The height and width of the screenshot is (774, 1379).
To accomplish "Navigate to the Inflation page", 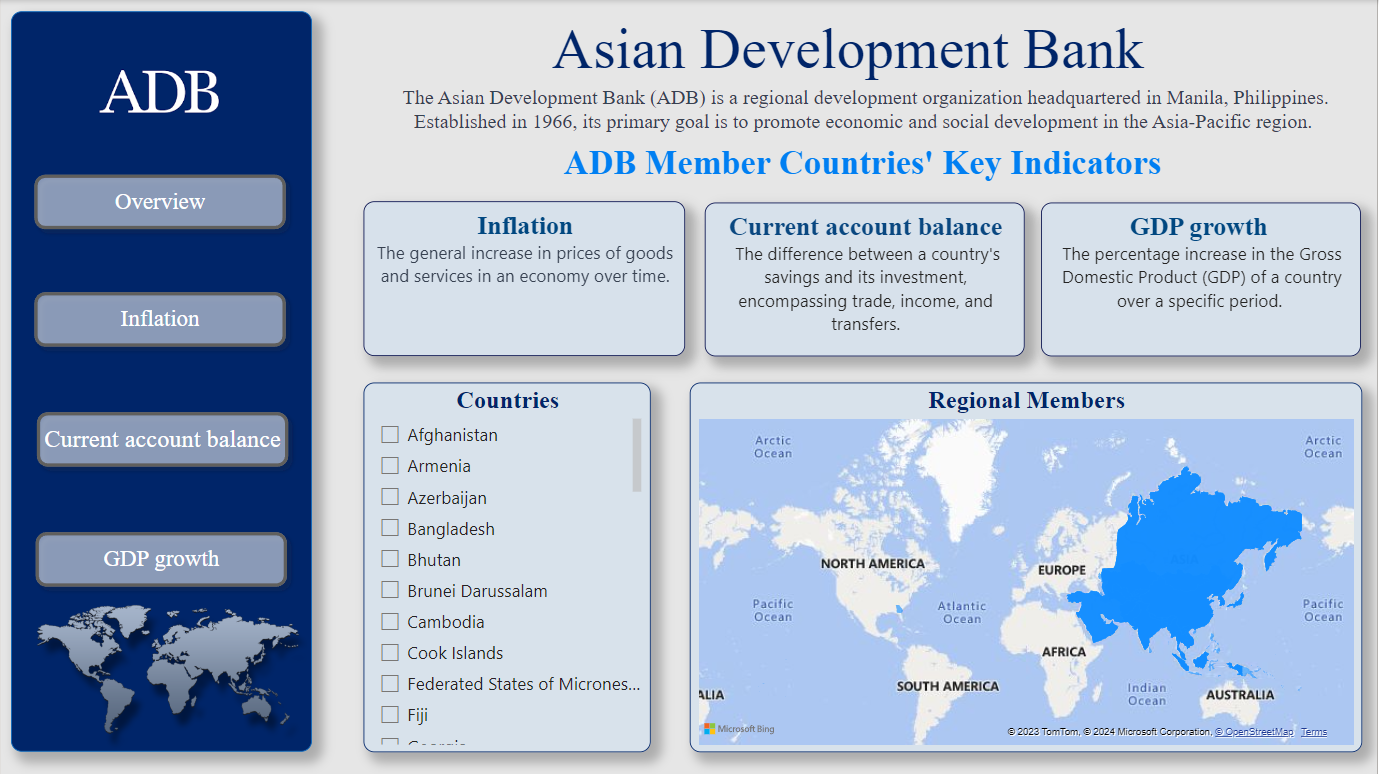I will coord(160,319).
